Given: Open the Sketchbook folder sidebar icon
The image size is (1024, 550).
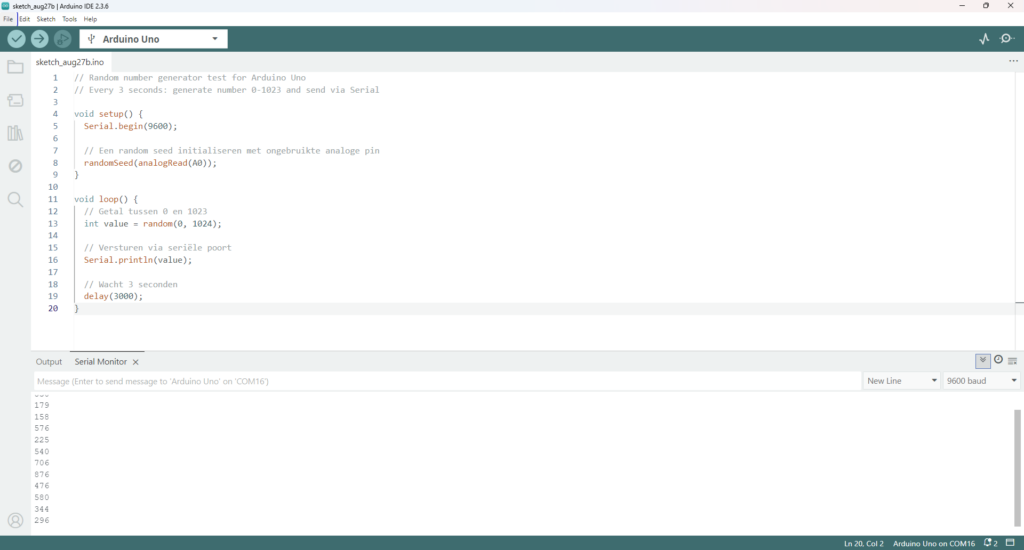Looking at the screenshot, I should coord(15,67).
